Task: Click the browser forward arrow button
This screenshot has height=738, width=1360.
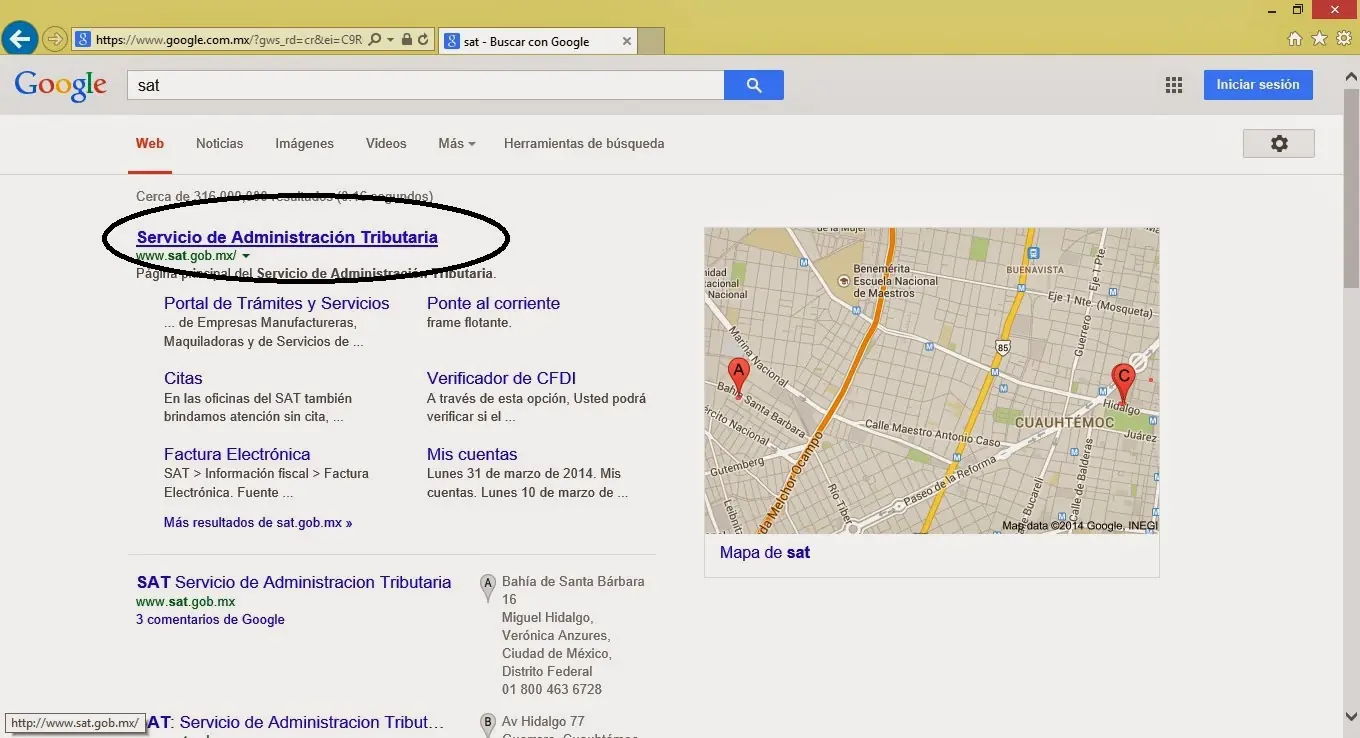Action: tap(54, 40)
